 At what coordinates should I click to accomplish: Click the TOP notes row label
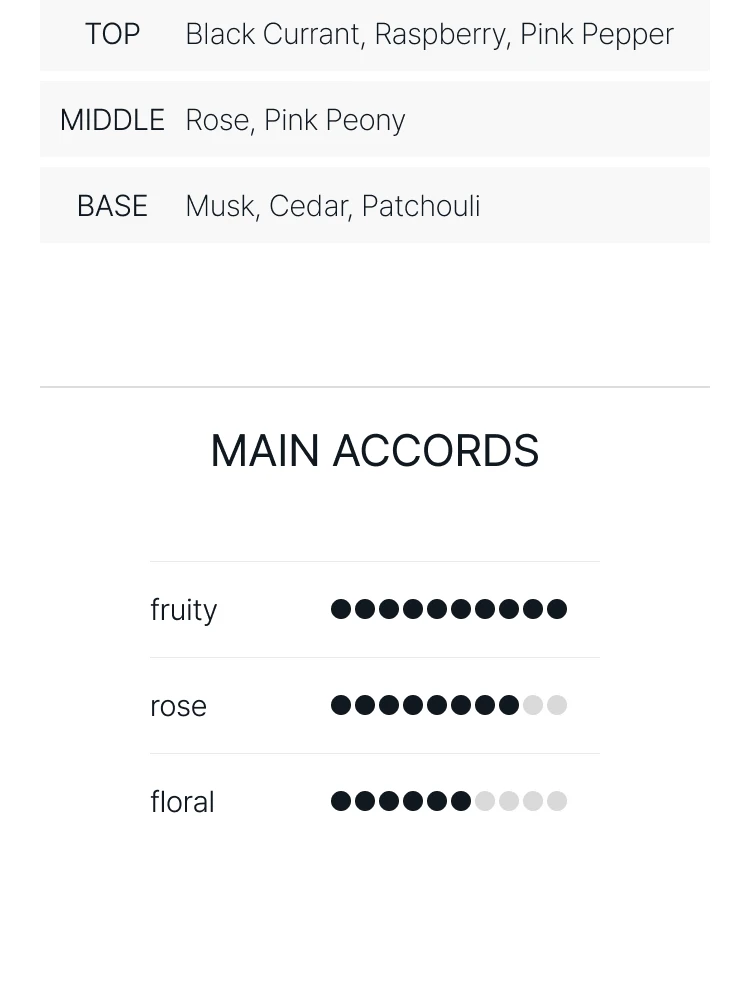(x=112, y=34)
